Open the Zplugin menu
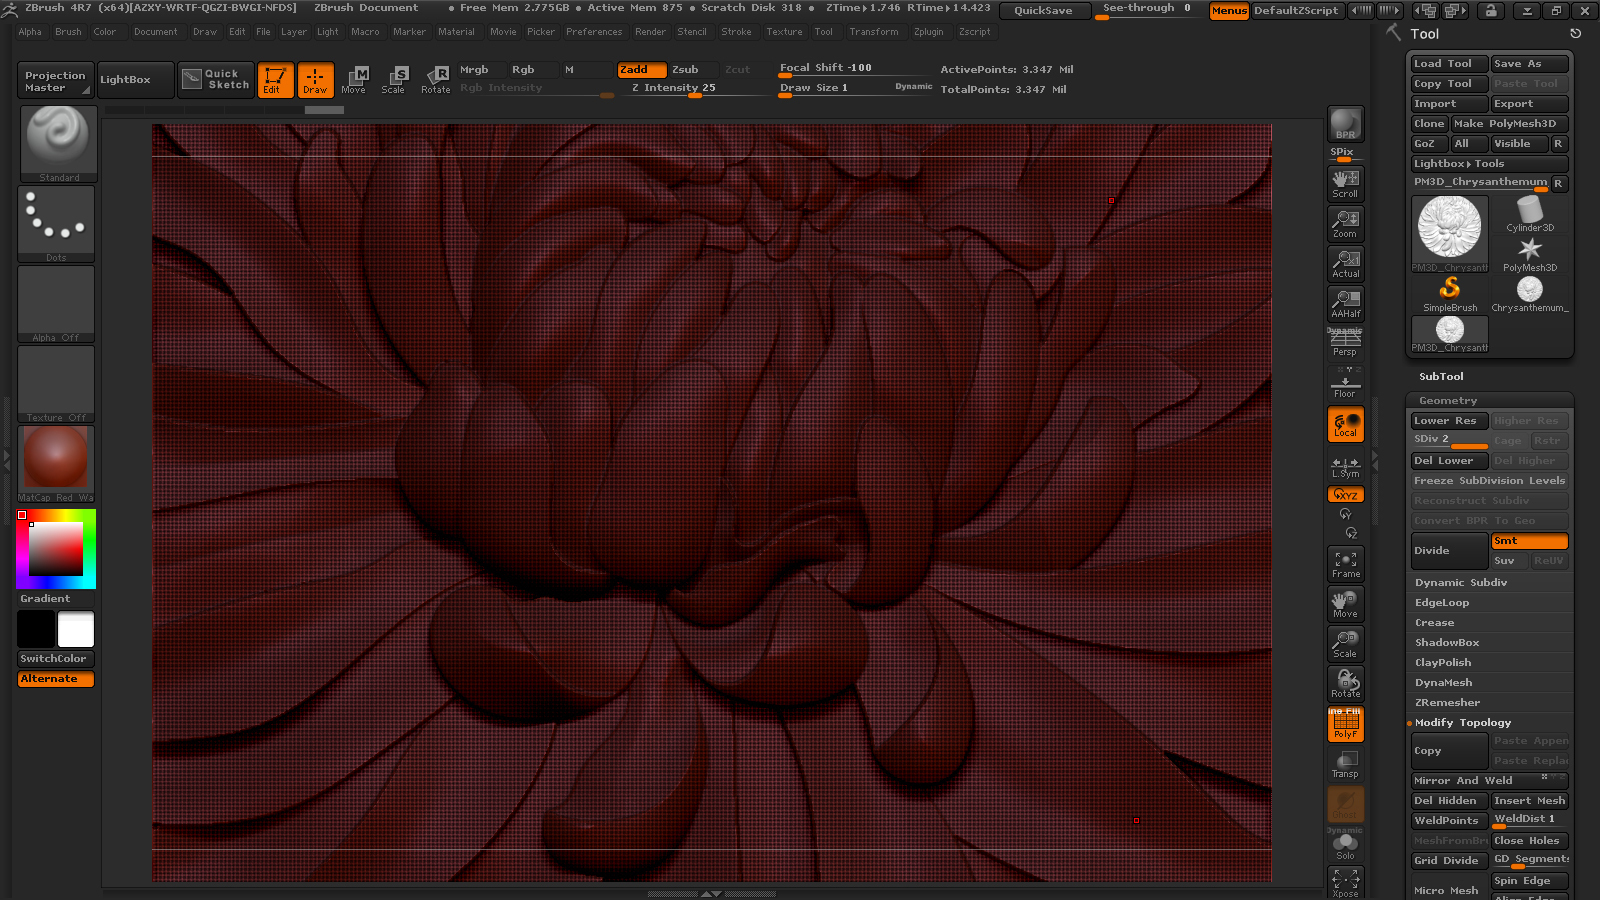This screenshot has width=1600, height=900. [x=928, y=32]
